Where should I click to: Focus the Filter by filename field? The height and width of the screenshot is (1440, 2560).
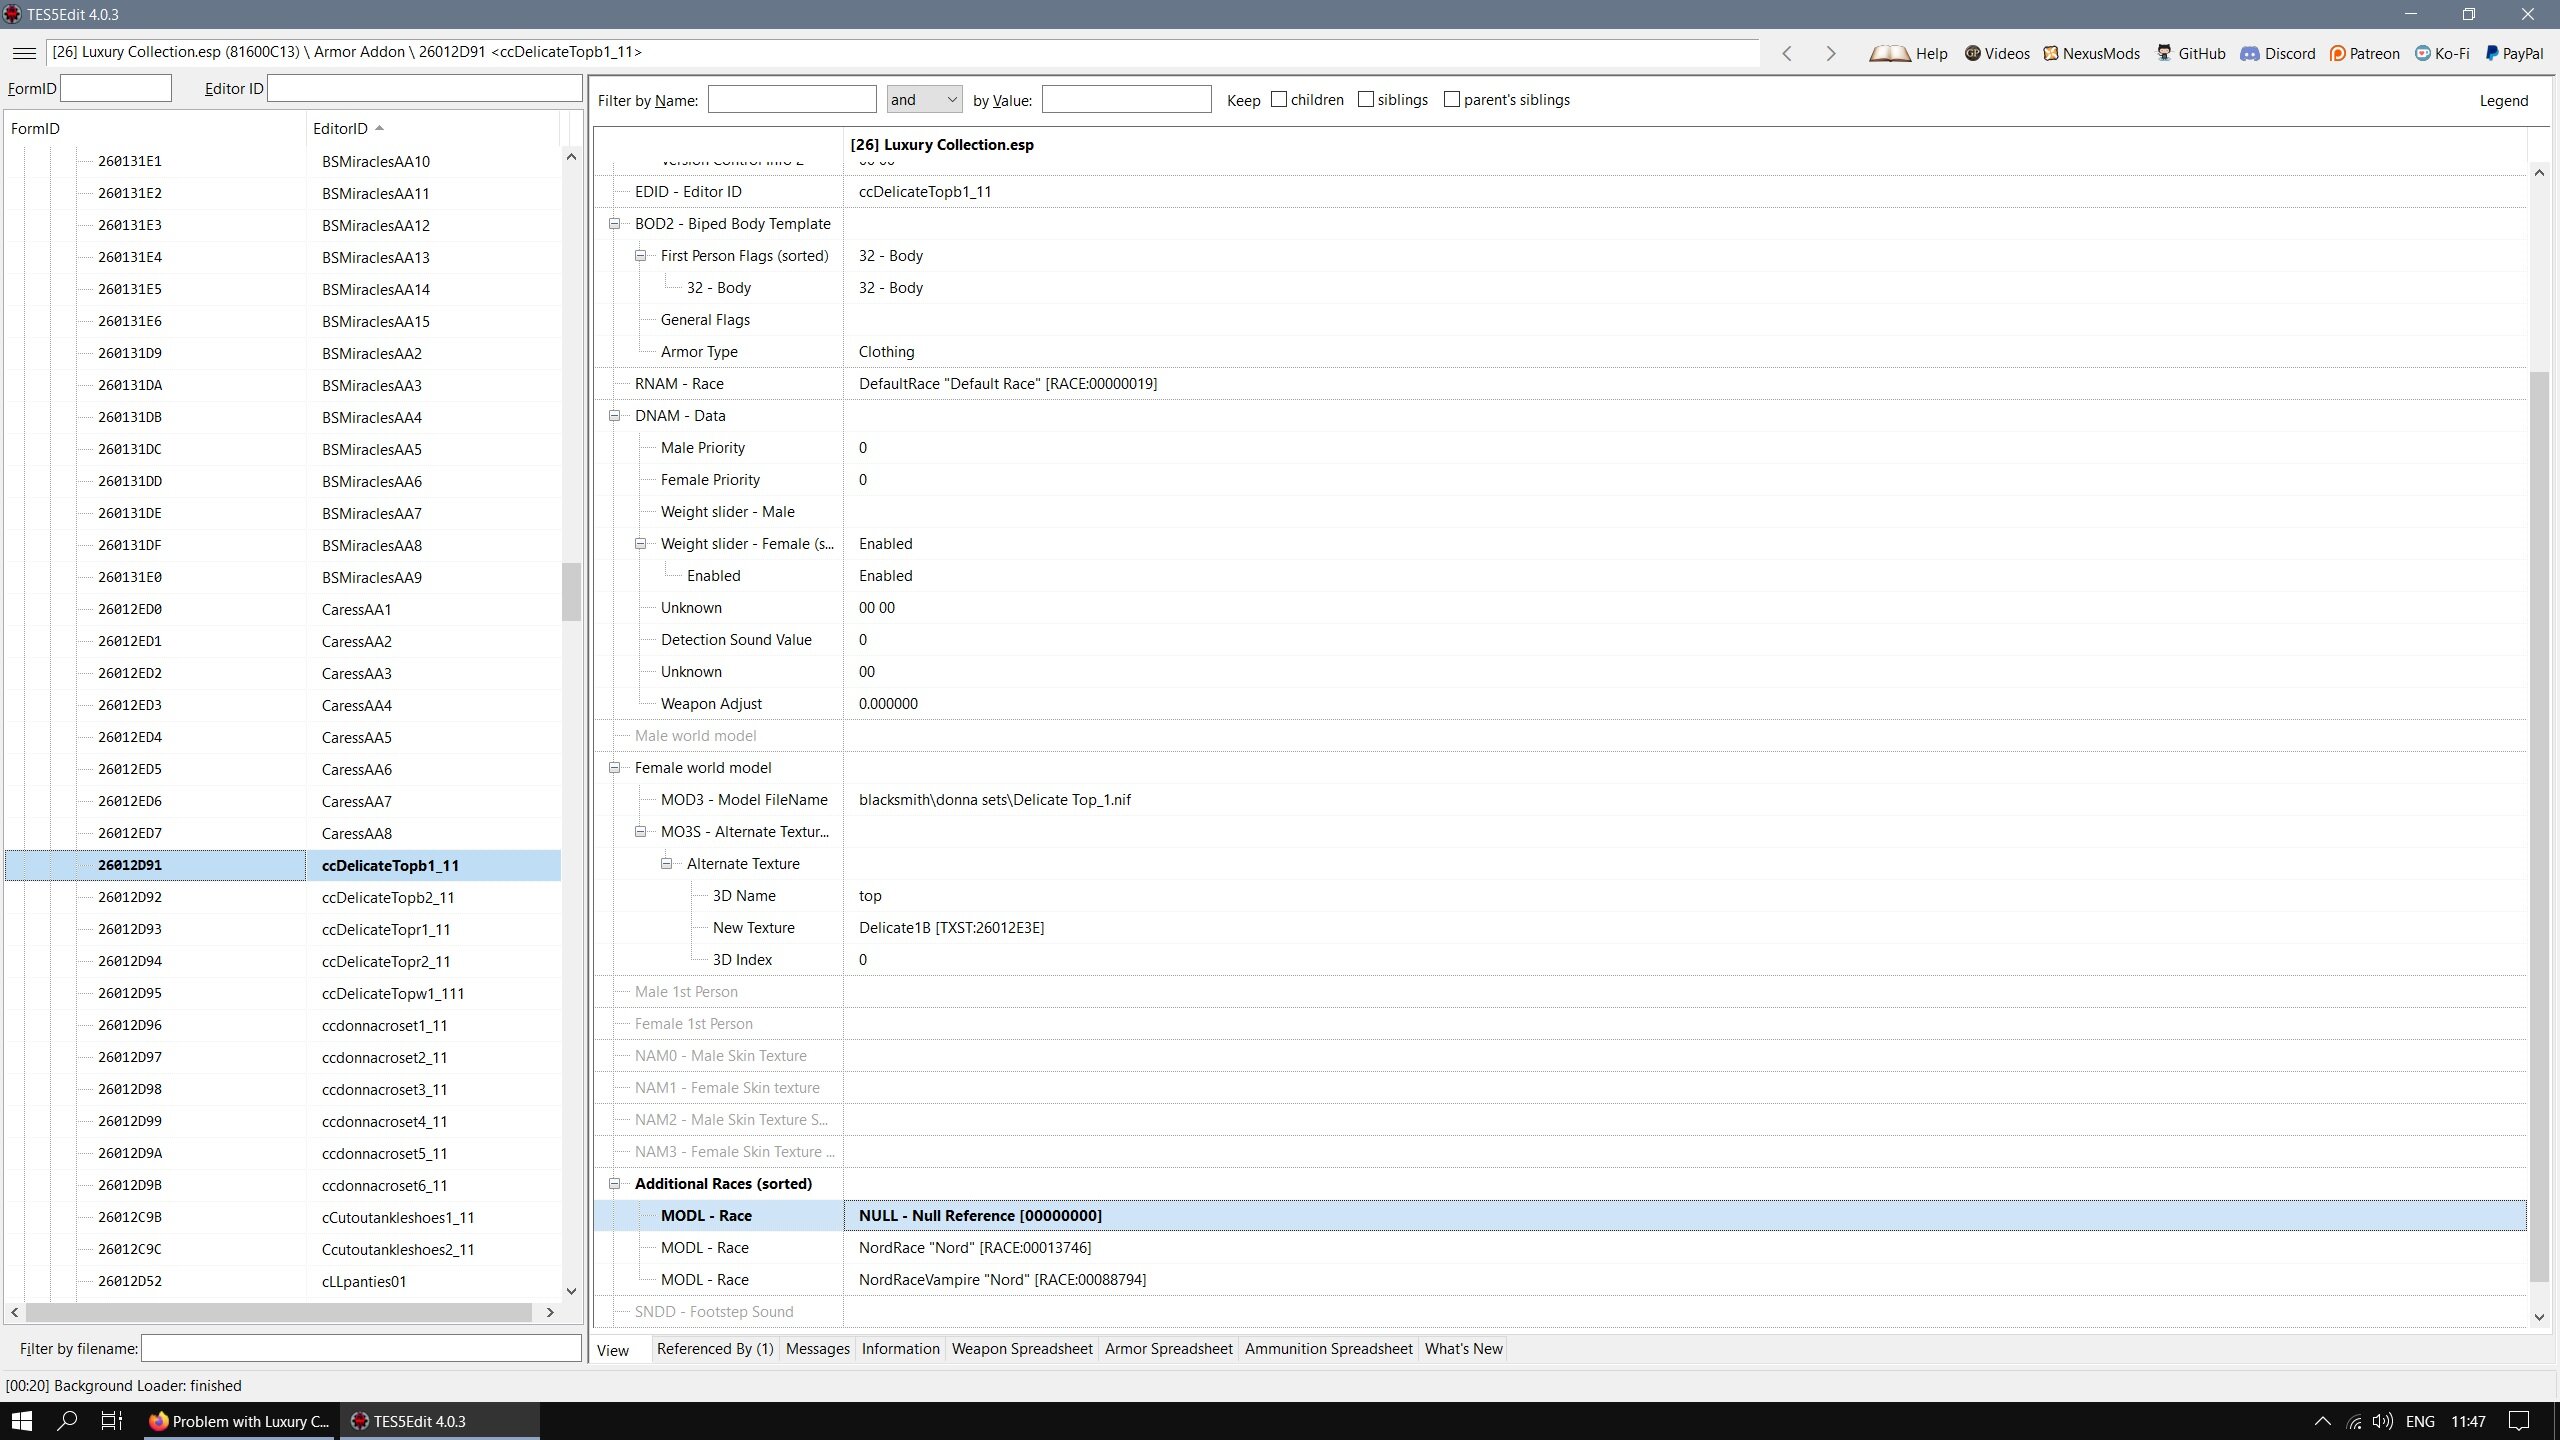pos(361,1348)
